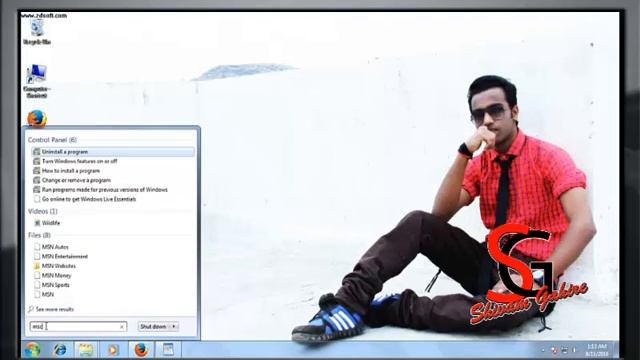Launch Firefox from the desktop icon
This screenshot has height=360, width=640.
click(37, 118)
